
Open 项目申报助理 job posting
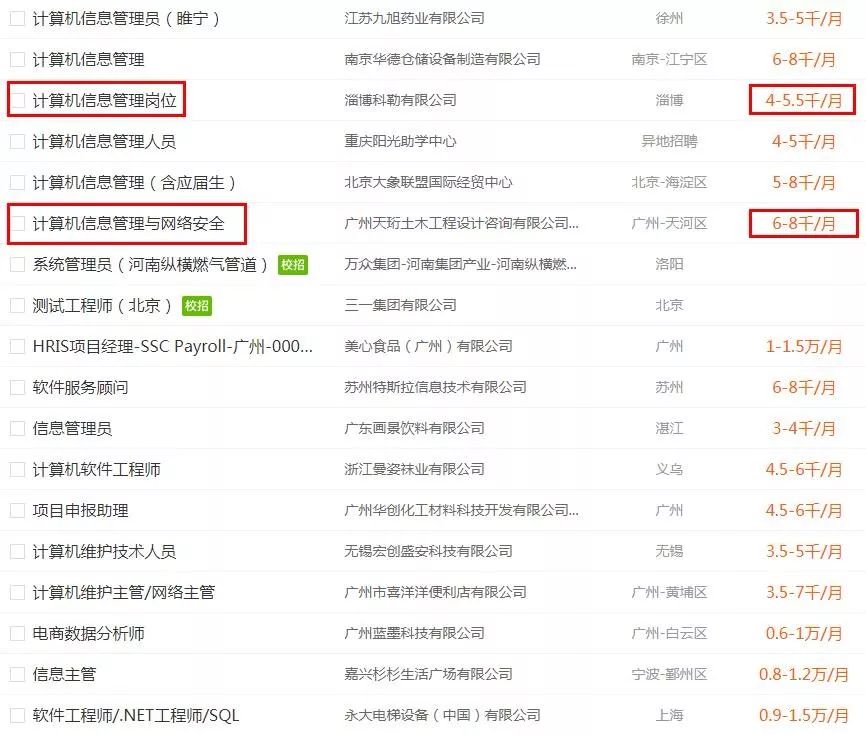point(80,510)
